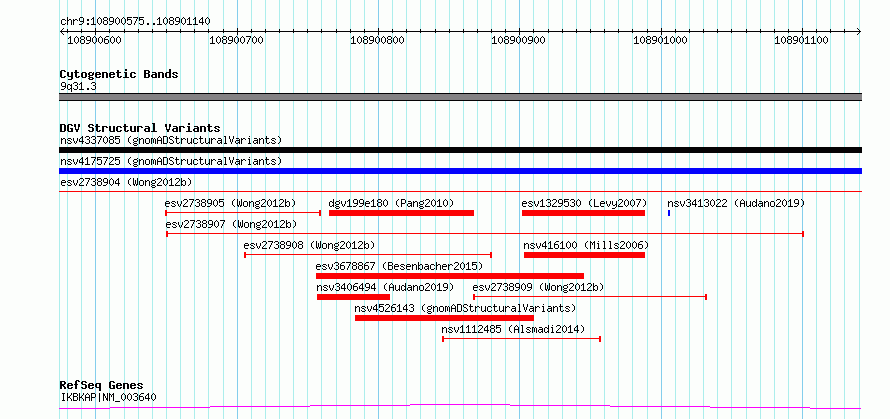
Task: Click the nsv4337085 (gnomADStructuralVariants) label
Action: click(x=171, y=140)
